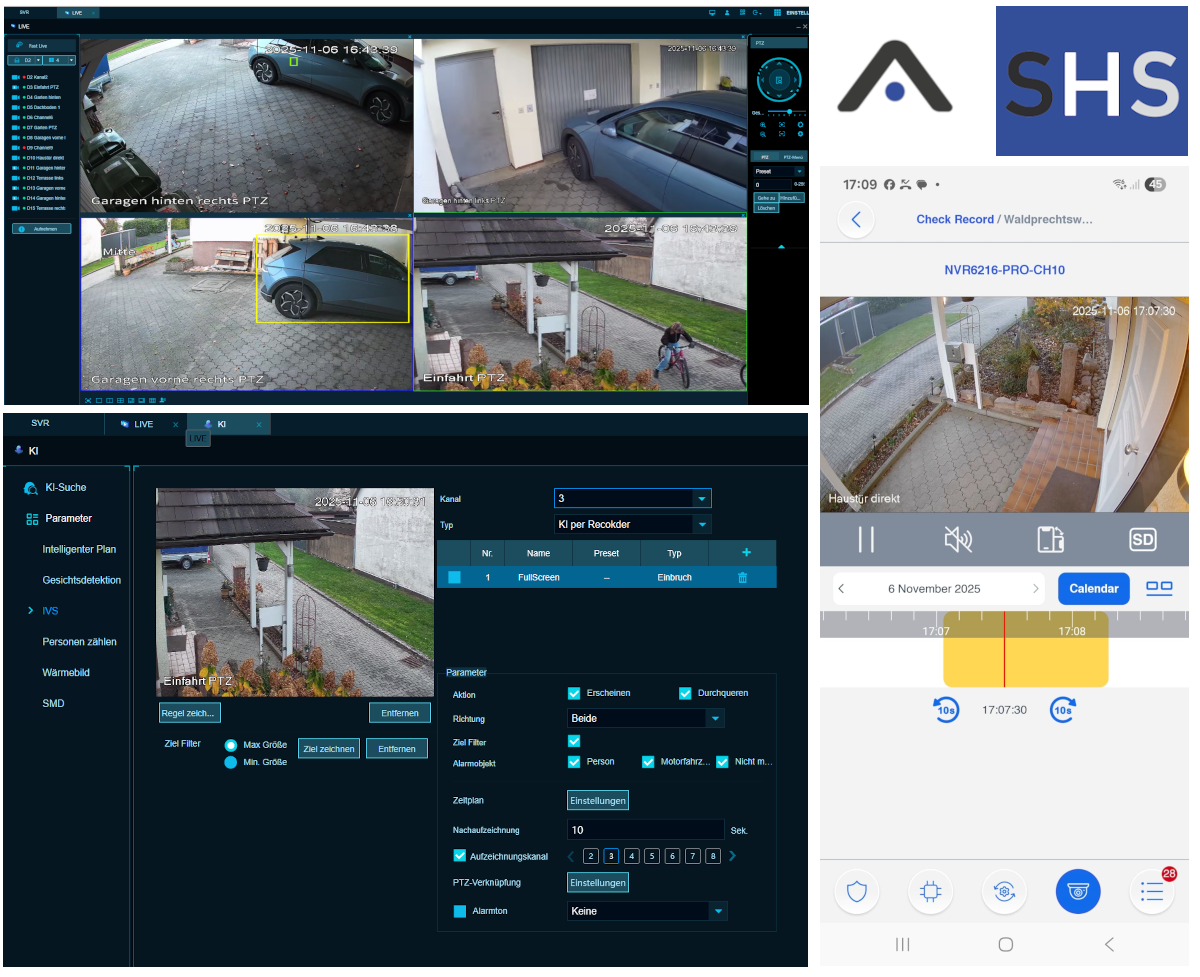The height and width of the screenshot is (977, 1200).
Task: Uncheck the Erscheinen action checkbox
Action: pyautogui.click(x=574, y=693)
